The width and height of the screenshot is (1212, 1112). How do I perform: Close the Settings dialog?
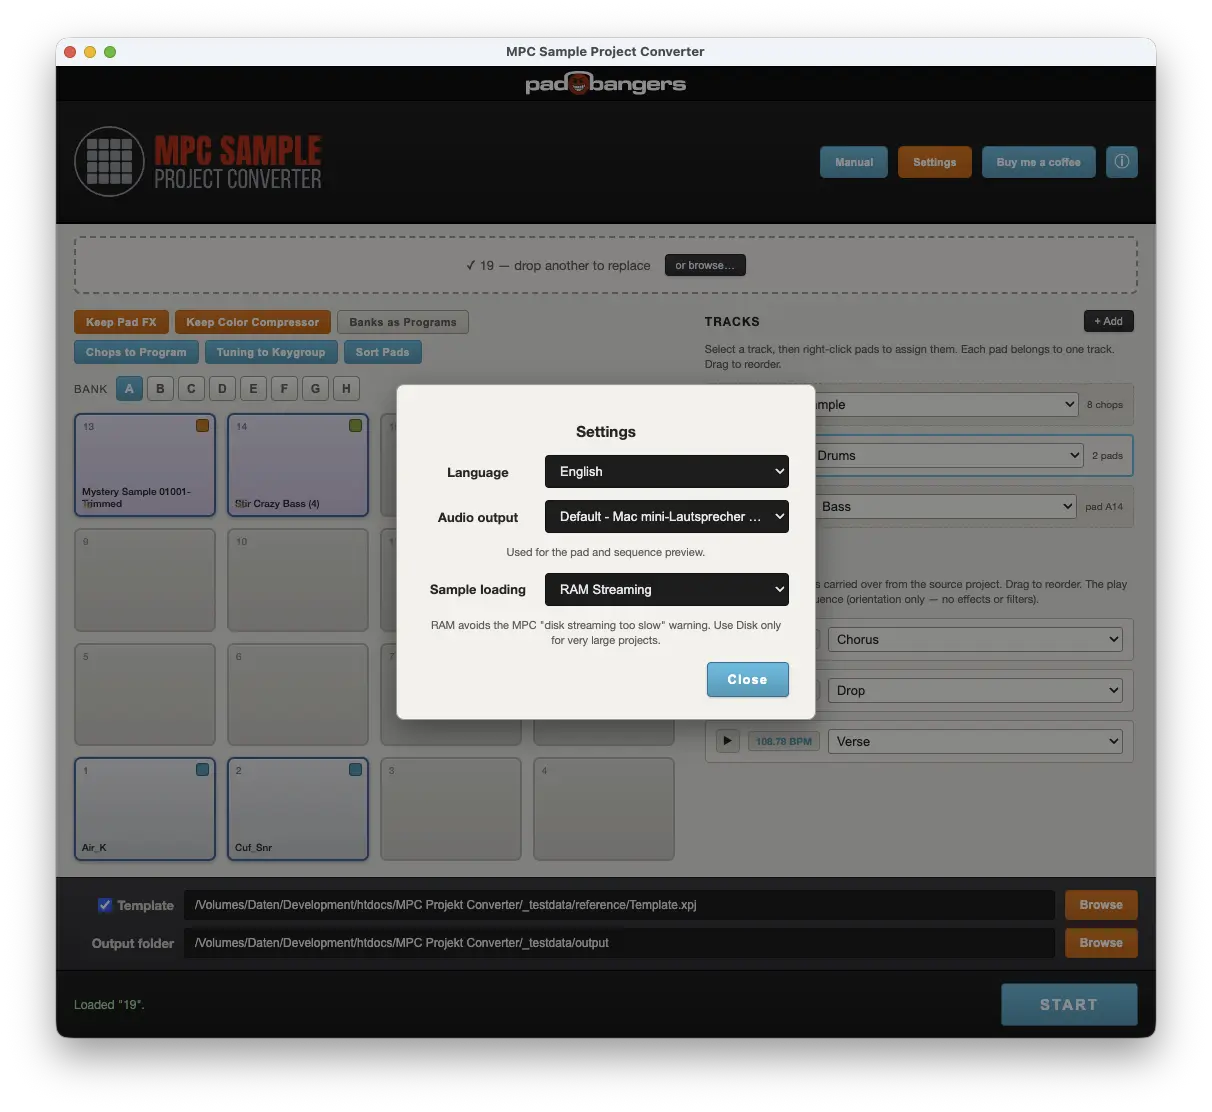pos(747,679)
